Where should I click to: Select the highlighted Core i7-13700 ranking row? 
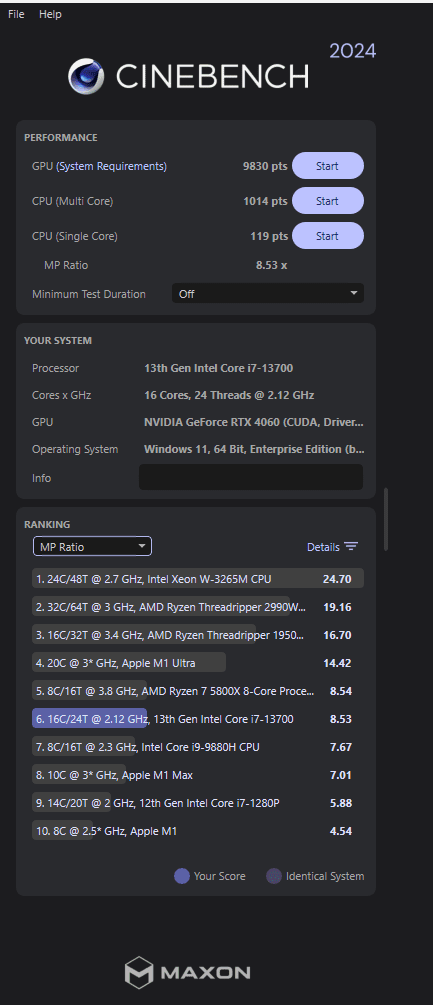click(198, 718)
